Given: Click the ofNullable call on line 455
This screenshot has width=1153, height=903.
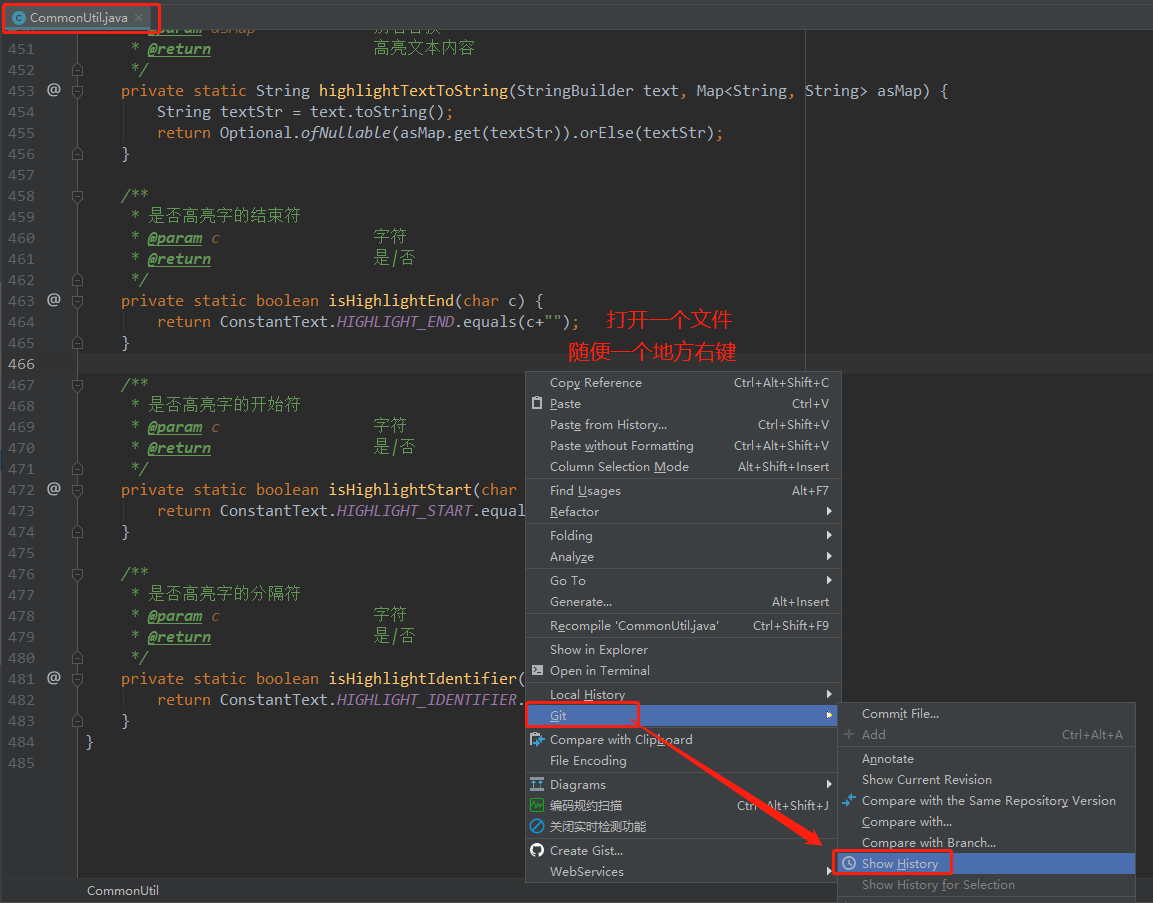Looking at the screenshot, I should 346,132.
